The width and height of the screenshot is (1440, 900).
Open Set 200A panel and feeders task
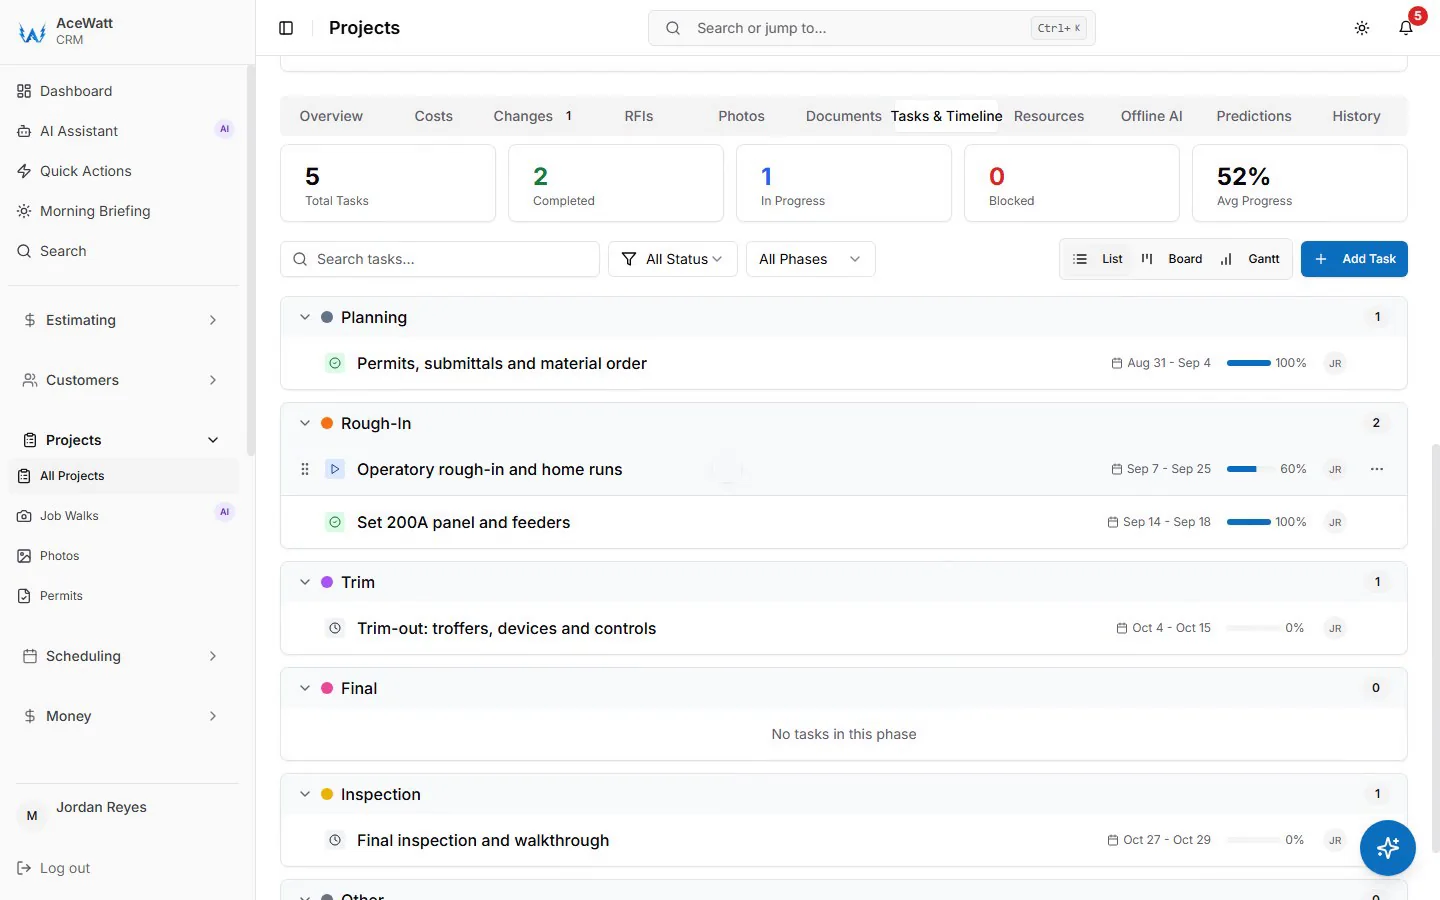pos(463,522)
